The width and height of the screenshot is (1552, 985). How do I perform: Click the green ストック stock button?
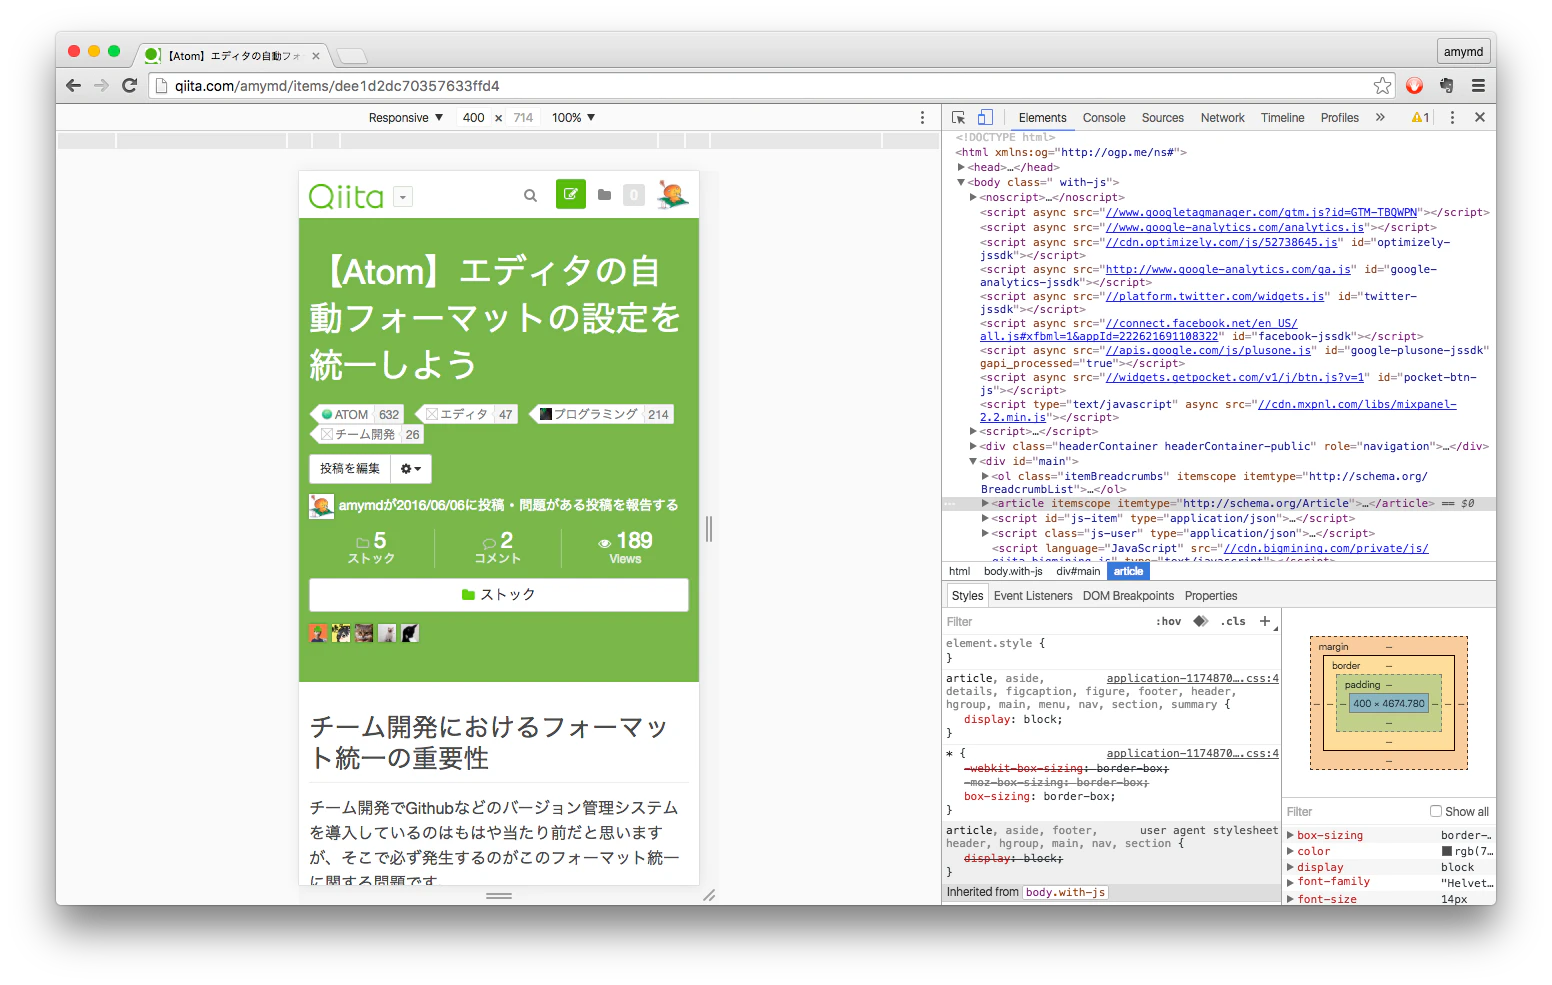click(499, 594)
